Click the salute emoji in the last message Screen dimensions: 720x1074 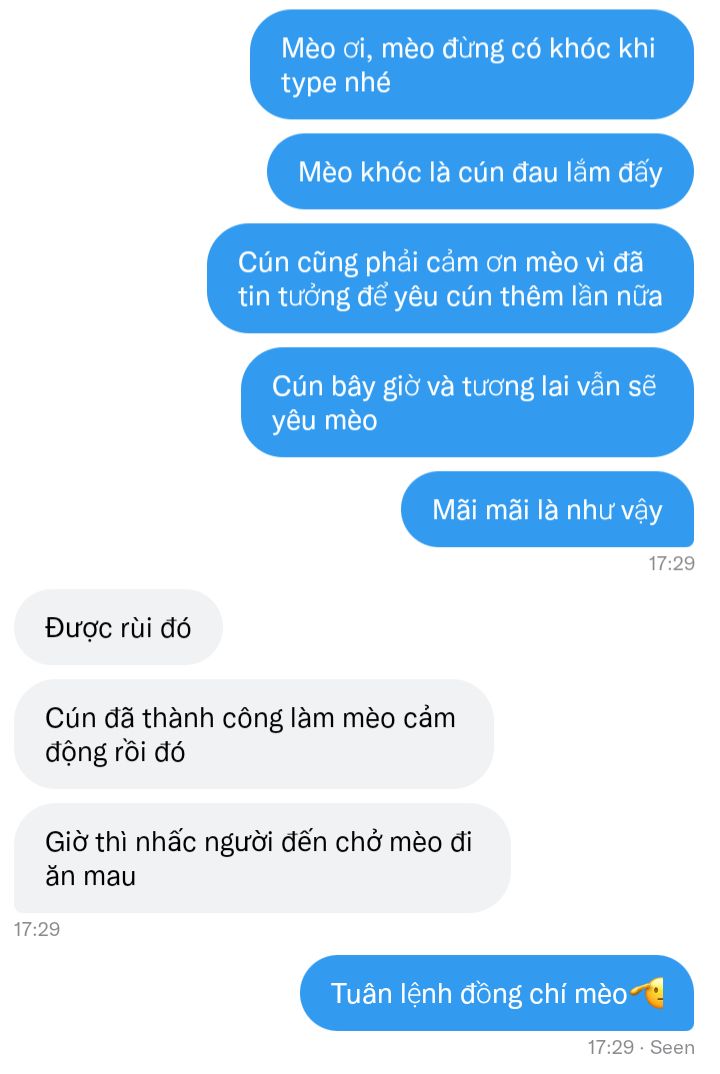pos(647,992)
